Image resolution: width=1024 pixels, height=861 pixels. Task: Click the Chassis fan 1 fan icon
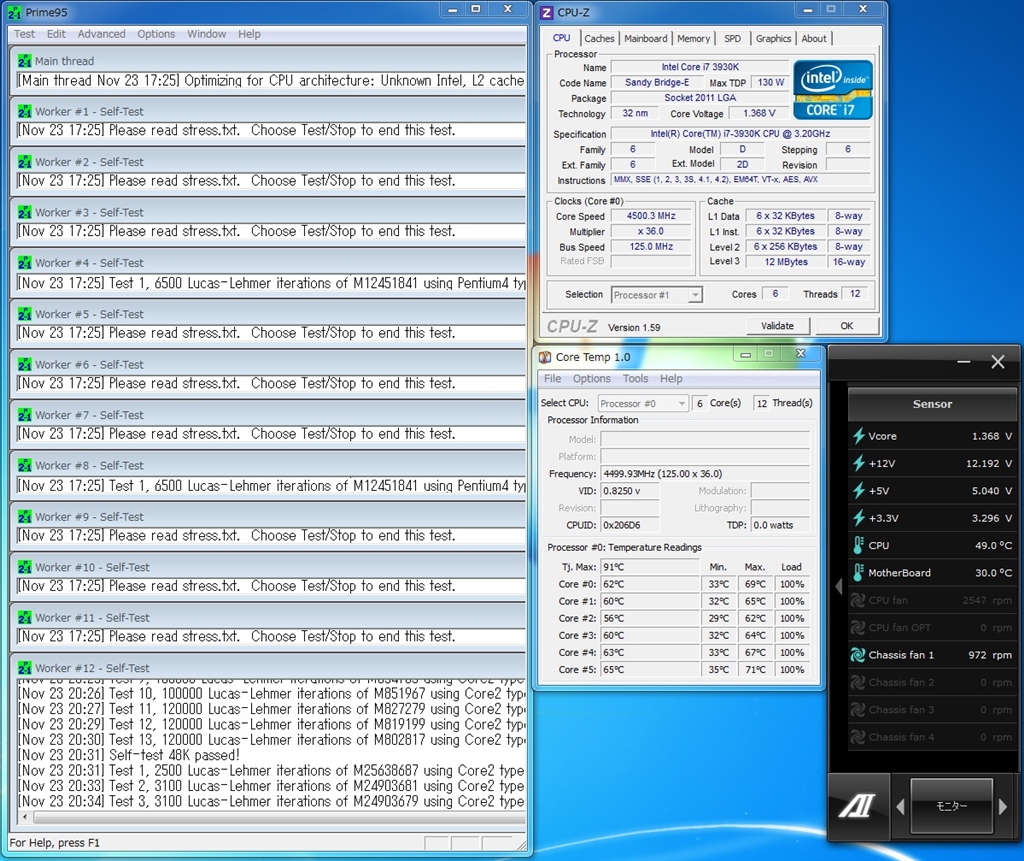coord(857,655)
